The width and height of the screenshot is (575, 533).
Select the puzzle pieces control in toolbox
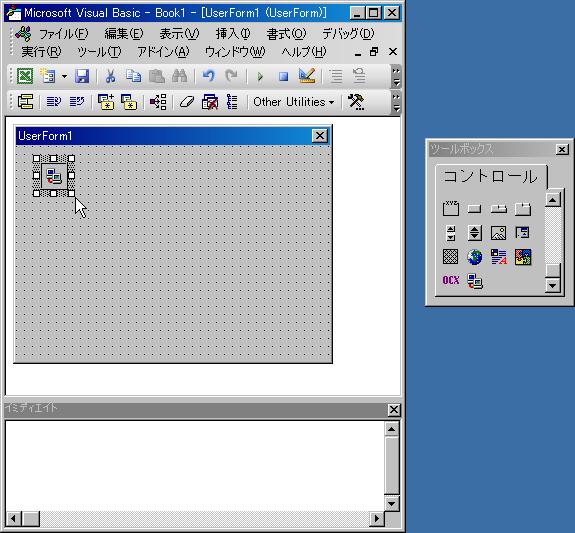(x=523, y=257)
